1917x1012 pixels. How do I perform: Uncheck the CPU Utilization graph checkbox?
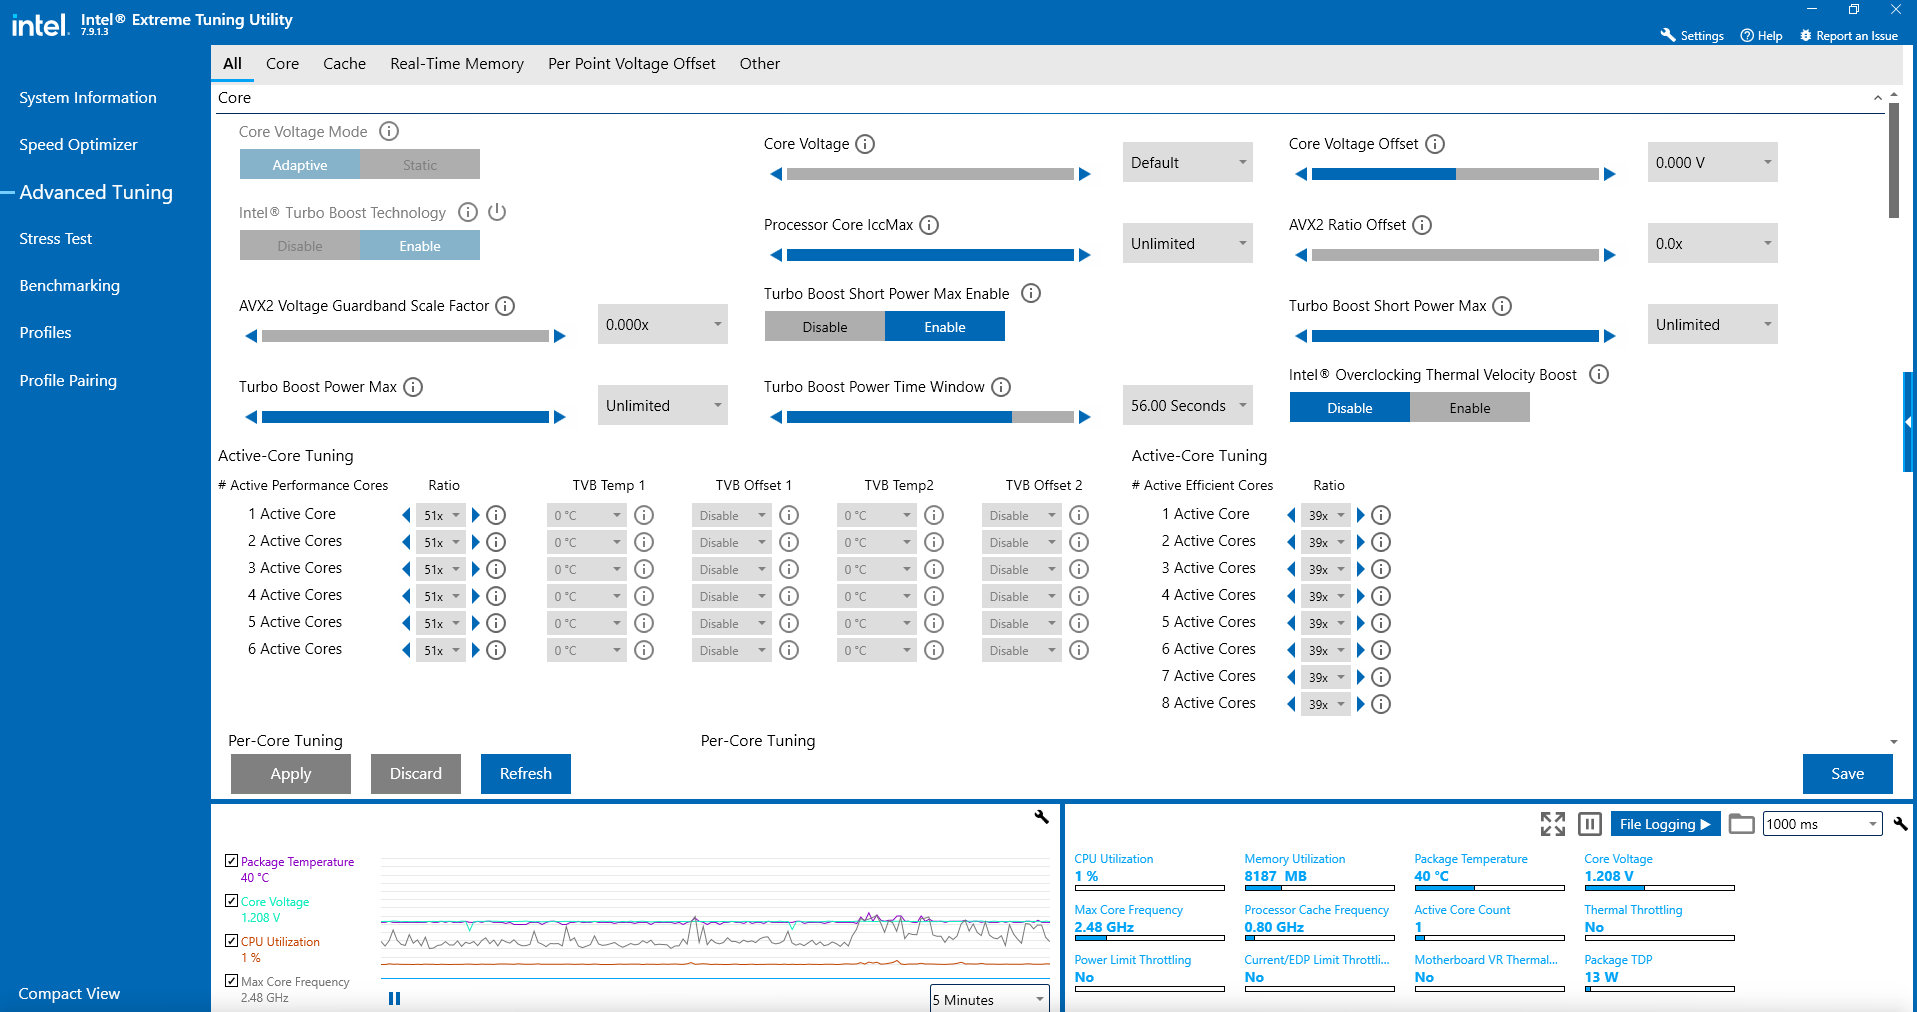click(231, 941)
